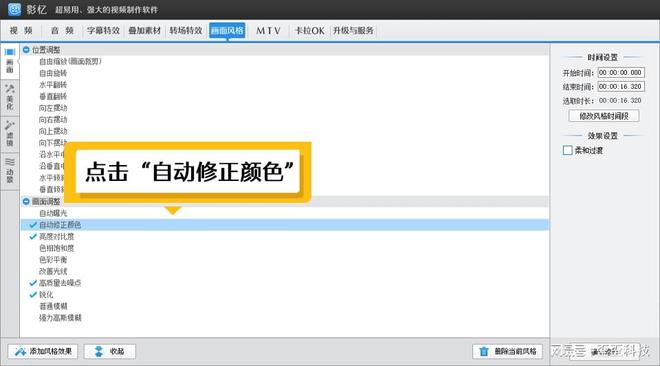The image size is (660, 366).
Task: Select the 普通模糊 style
Action: pos(53,306)
